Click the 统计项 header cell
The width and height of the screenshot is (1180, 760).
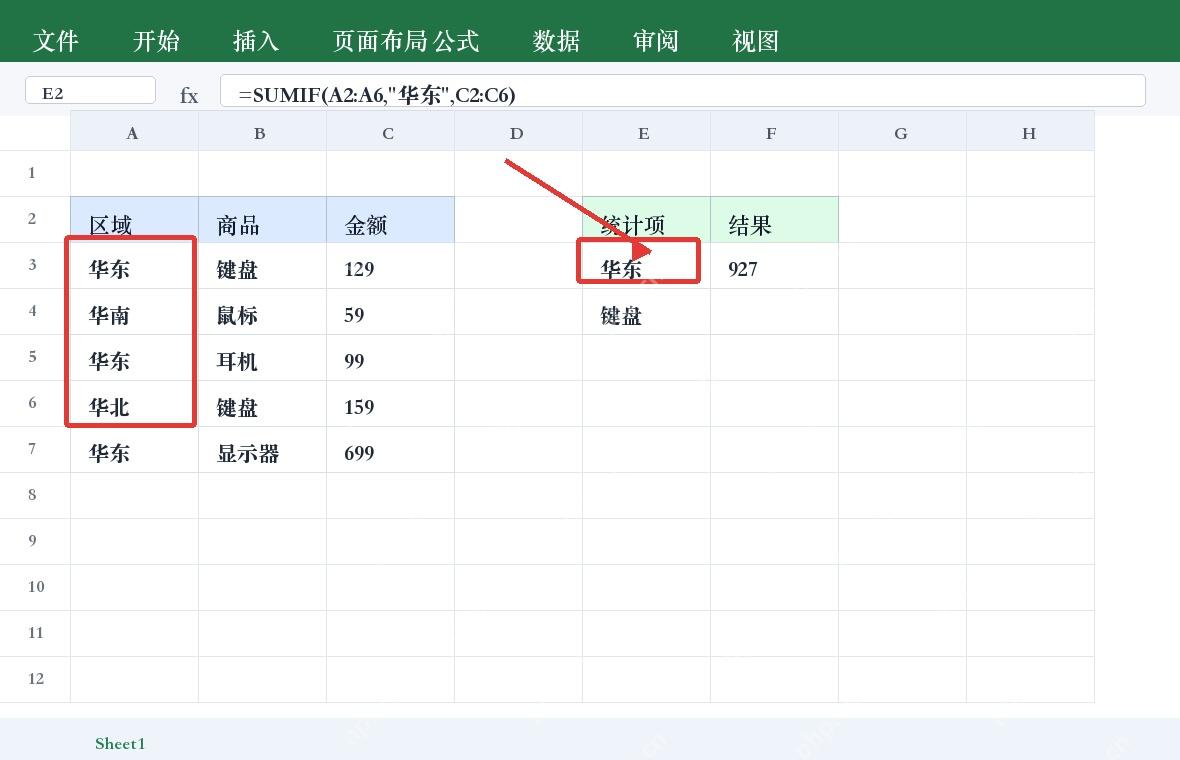tap(646, 220)
